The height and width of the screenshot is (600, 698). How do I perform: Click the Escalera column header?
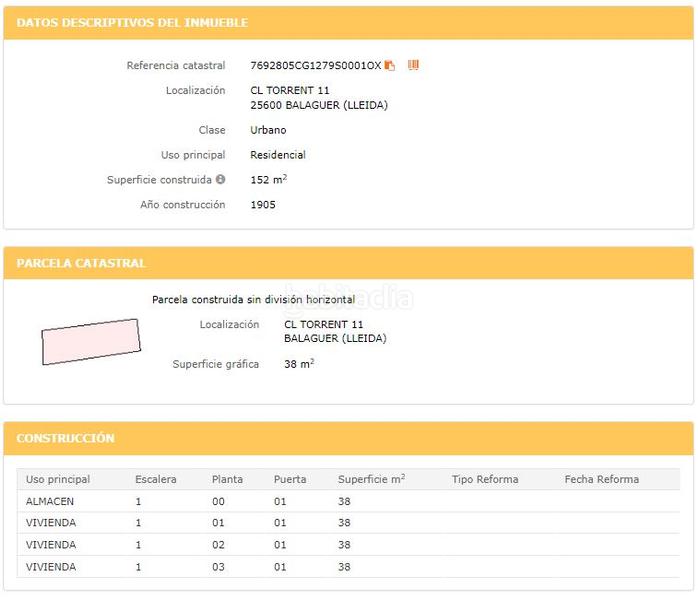pyautogui.click(x=156, y=479)
